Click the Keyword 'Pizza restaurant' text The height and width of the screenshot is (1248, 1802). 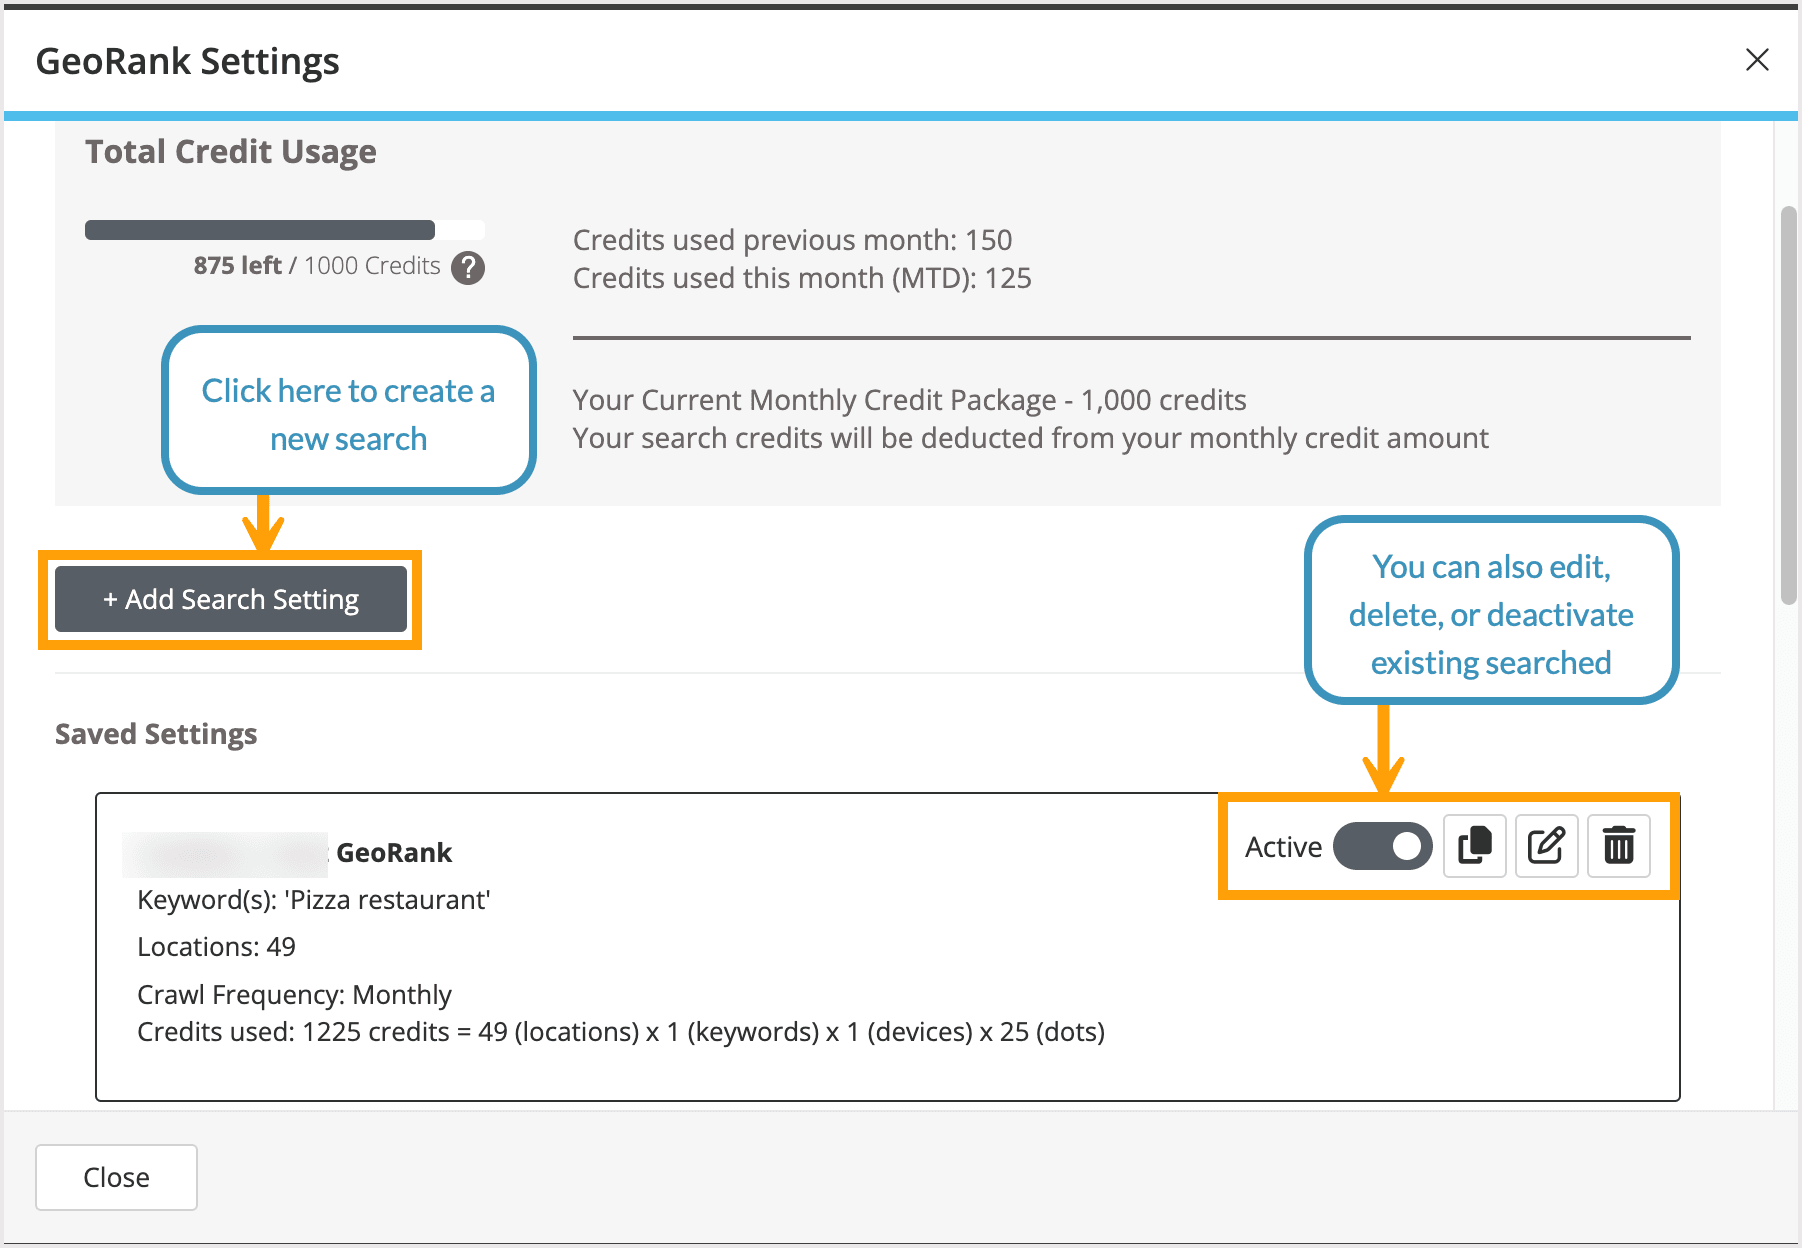click(313, 899)
